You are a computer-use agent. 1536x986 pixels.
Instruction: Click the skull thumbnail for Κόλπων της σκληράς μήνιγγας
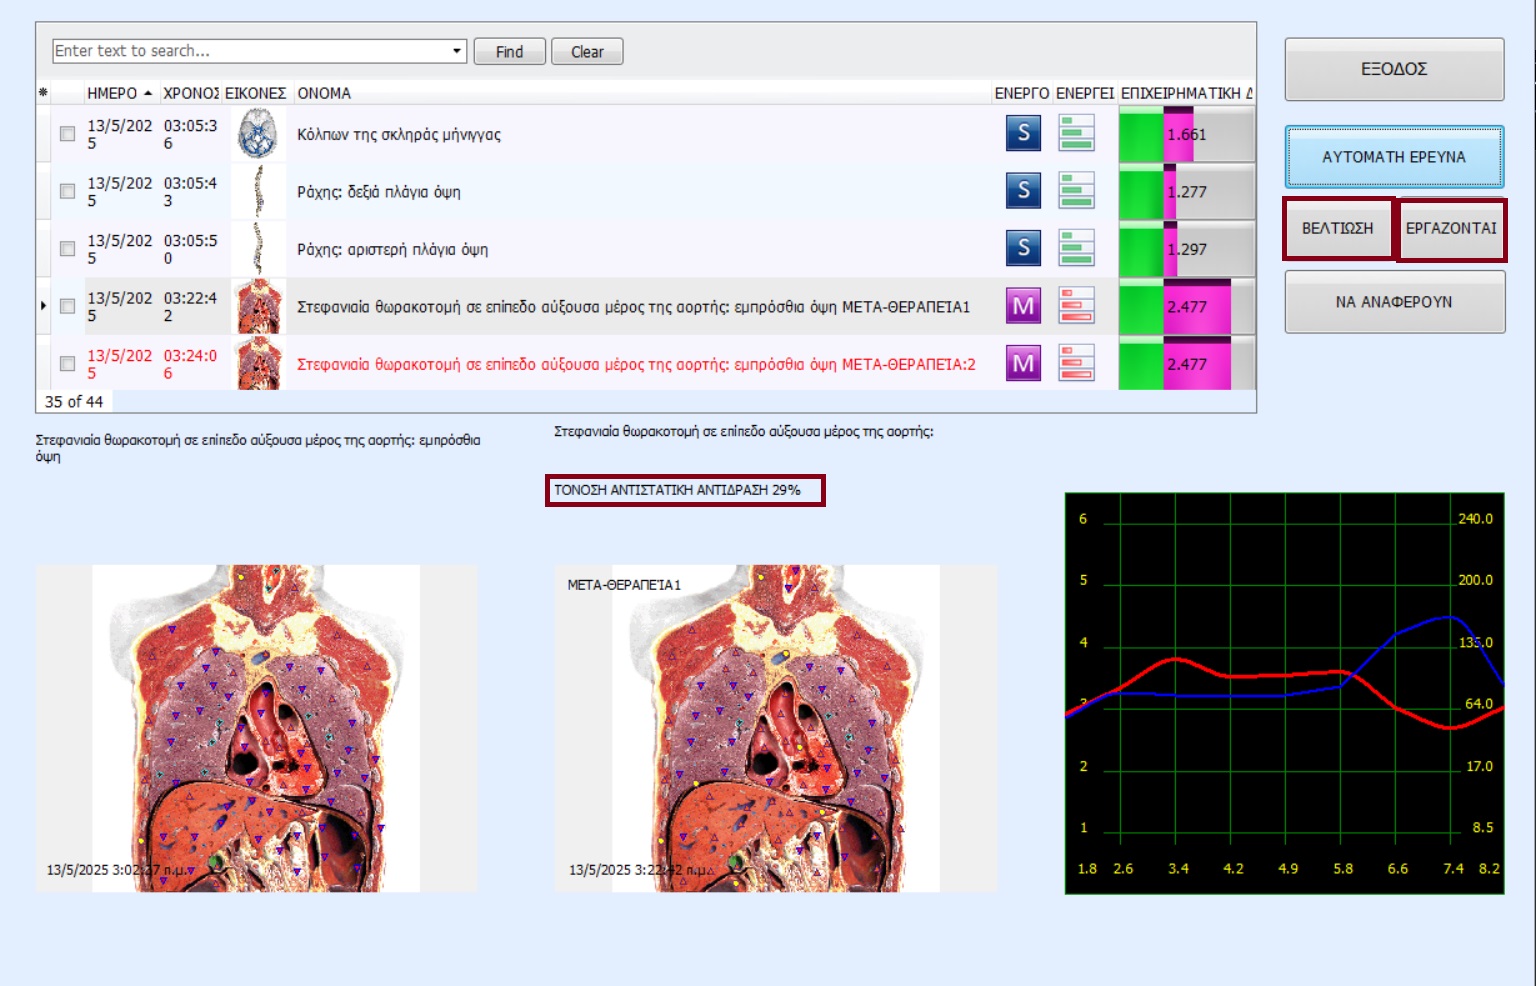(258, 134)
